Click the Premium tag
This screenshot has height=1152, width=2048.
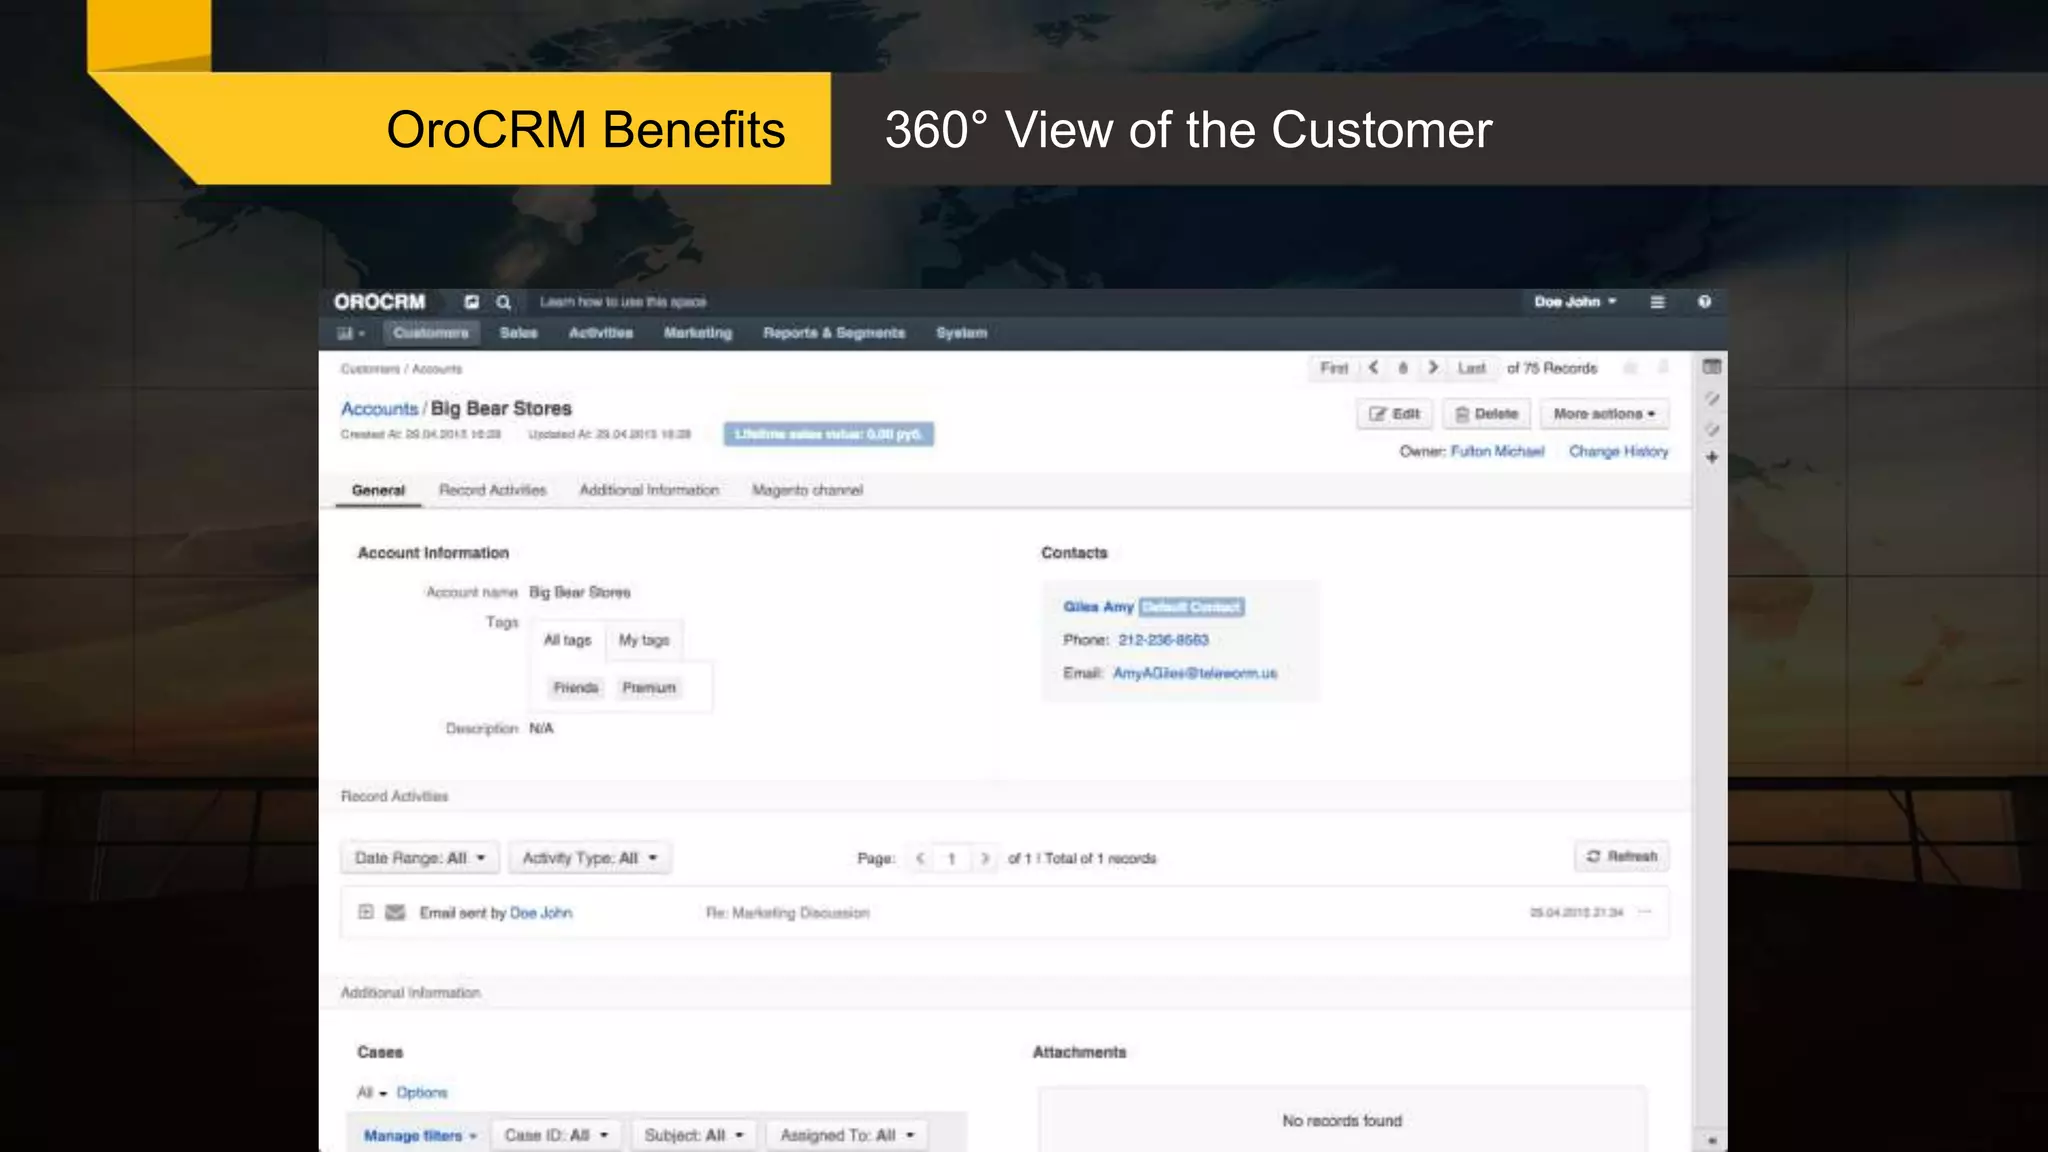[x=649, y=688]
